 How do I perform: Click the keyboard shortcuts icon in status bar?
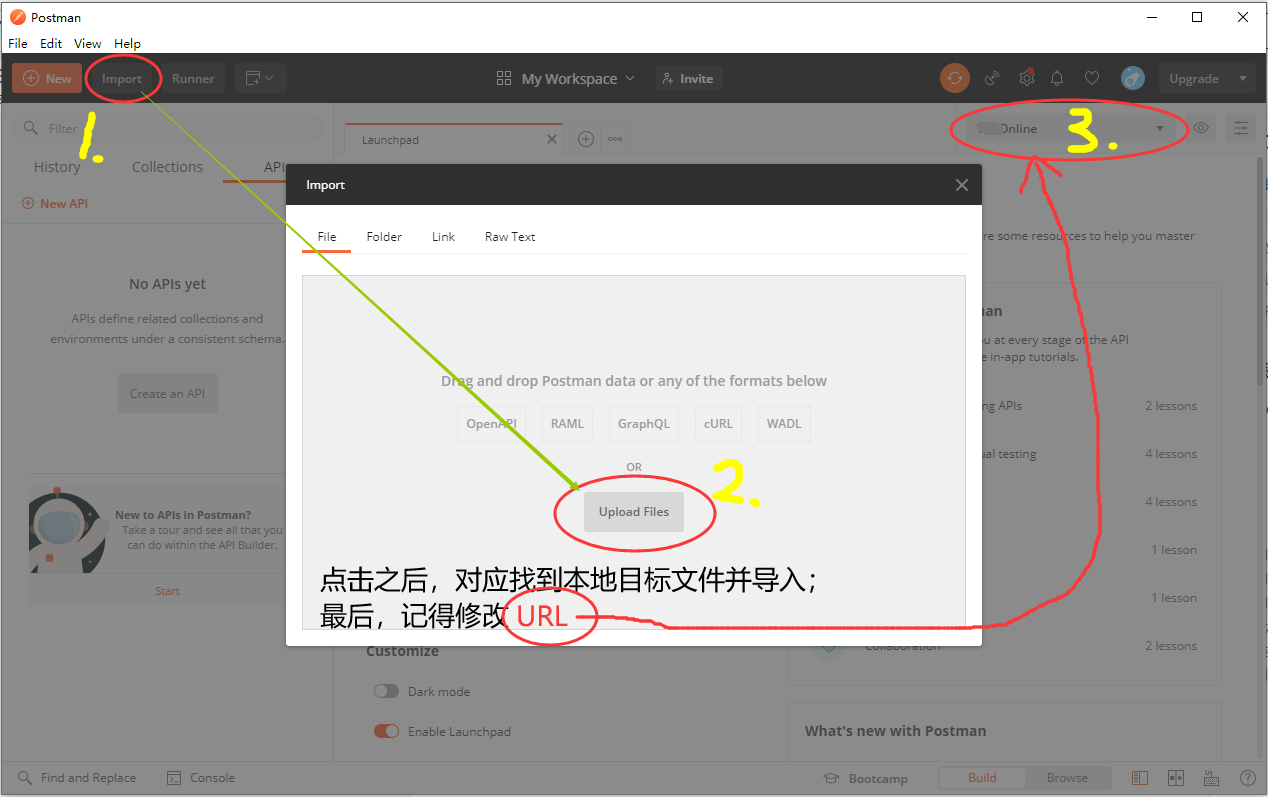pos(1210,777)
